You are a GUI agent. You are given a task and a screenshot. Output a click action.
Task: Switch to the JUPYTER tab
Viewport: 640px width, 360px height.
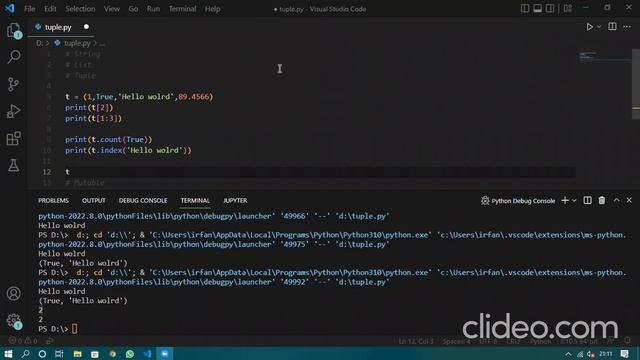pyautogui.click(x=235, y=200)
